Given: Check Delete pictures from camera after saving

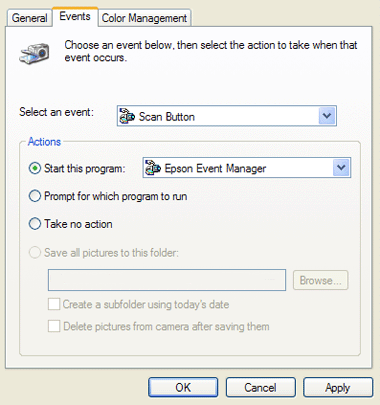Looking at the screenshot, I should point(54,326).
